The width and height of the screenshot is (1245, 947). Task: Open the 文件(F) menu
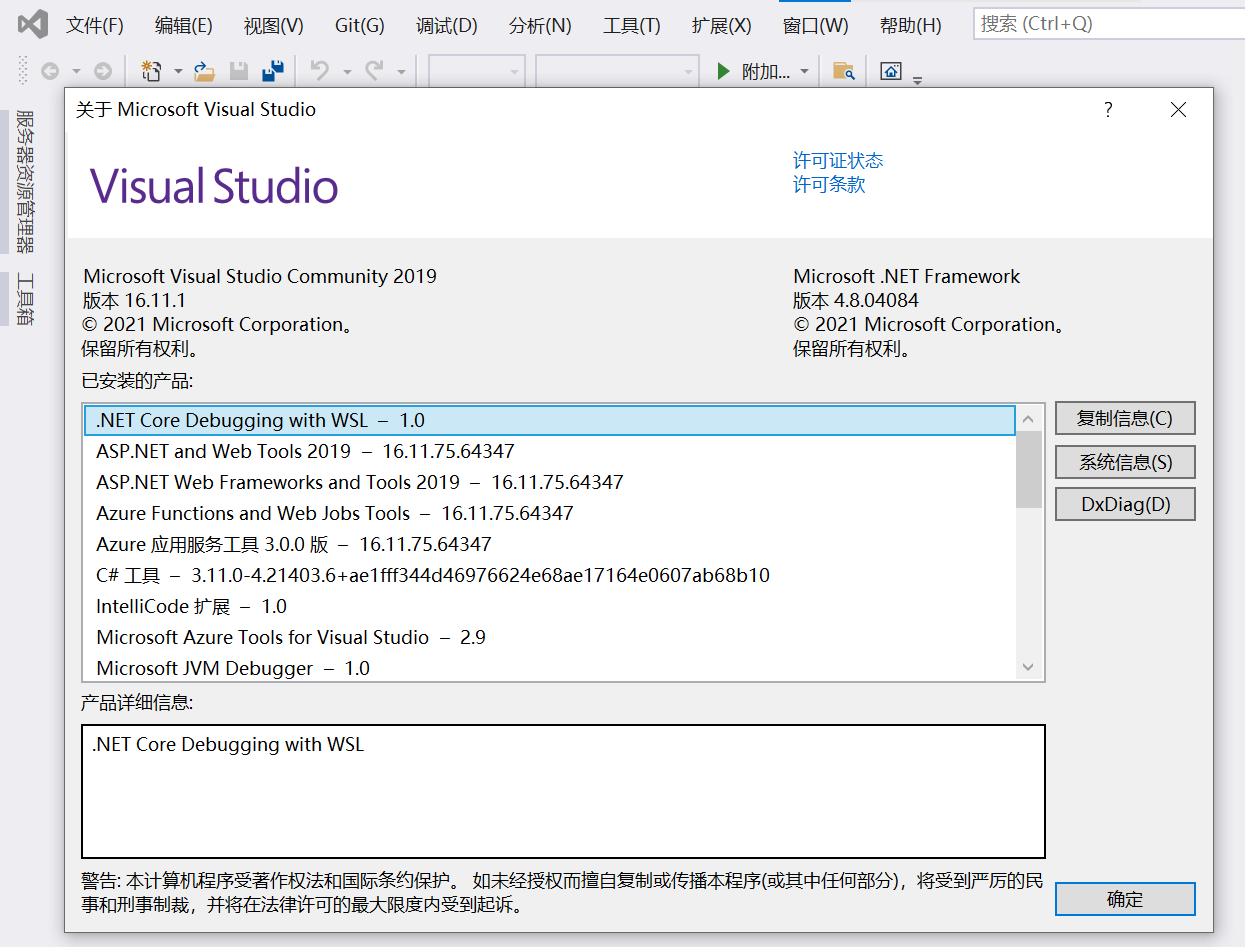[x=95, y=25]
